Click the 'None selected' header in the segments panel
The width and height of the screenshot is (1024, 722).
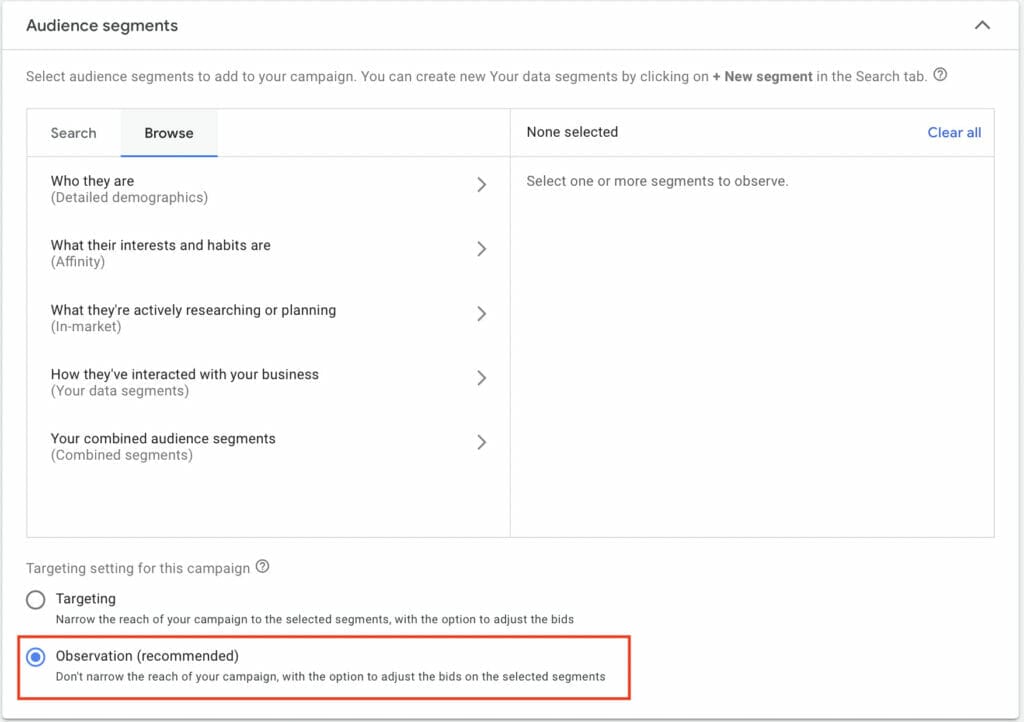(x=572, y=131)
